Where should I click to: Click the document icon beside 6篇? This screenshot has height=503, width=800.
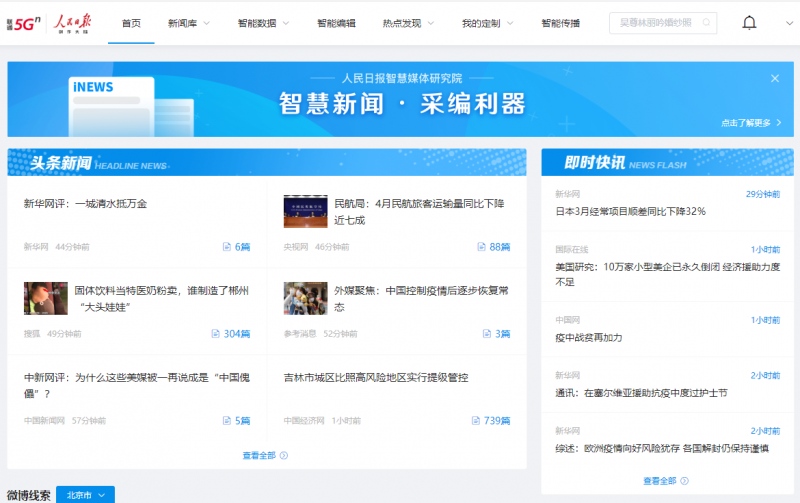click(x=227, y=246)
